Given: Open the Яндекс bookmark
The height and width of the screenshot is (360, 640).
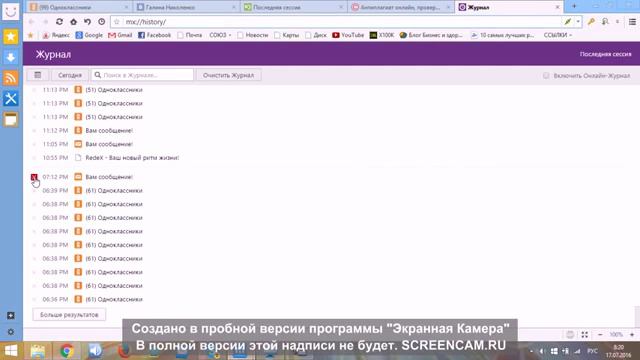Looking at the screenshot, I should [56, 36].
